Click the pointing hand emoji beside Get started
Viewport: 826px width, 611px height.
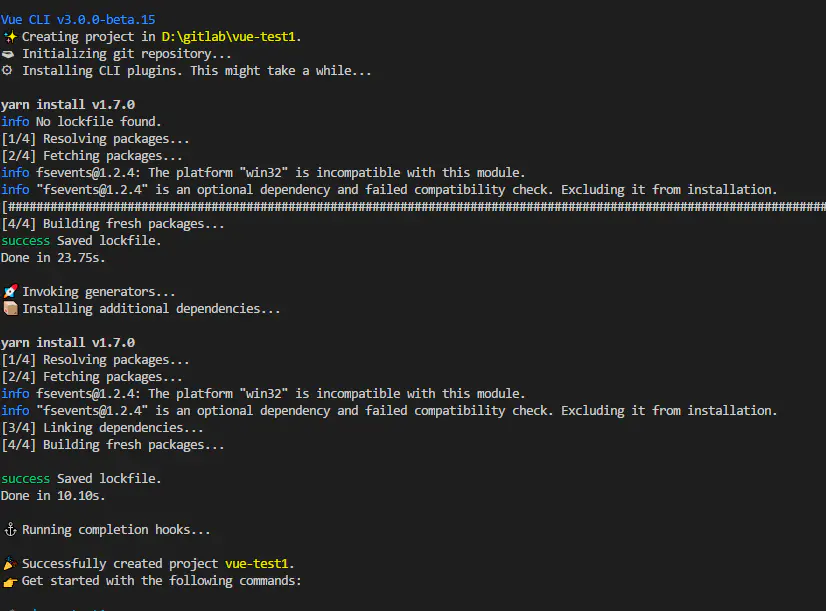[x=10, y=581]
